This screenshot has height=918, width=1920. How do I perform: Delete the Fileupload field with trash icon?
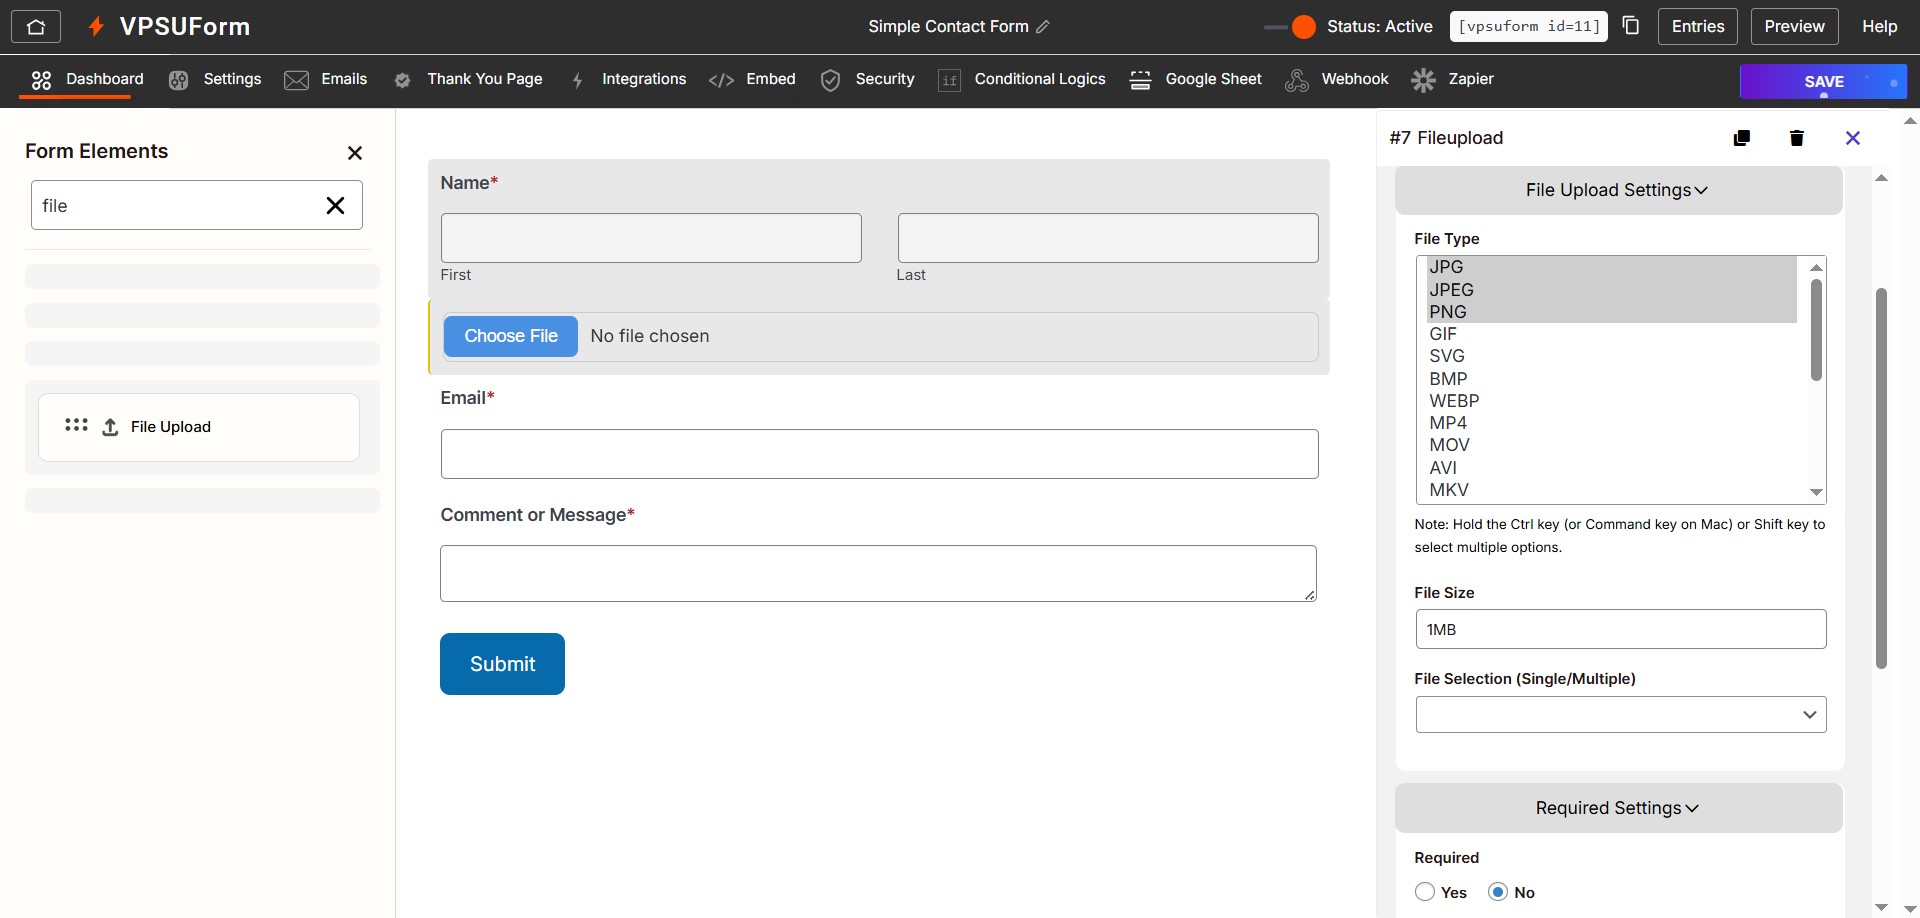point(1797,138)
